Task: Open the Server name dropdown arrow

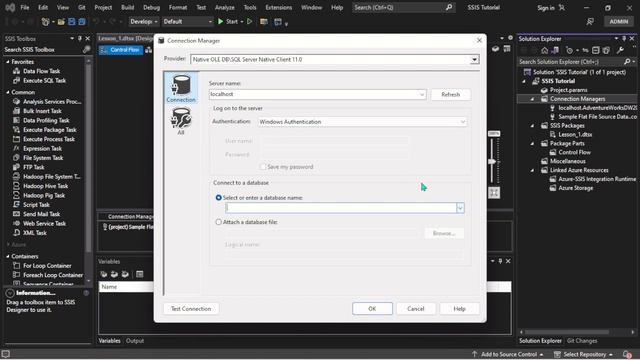Action: [422, 94]
